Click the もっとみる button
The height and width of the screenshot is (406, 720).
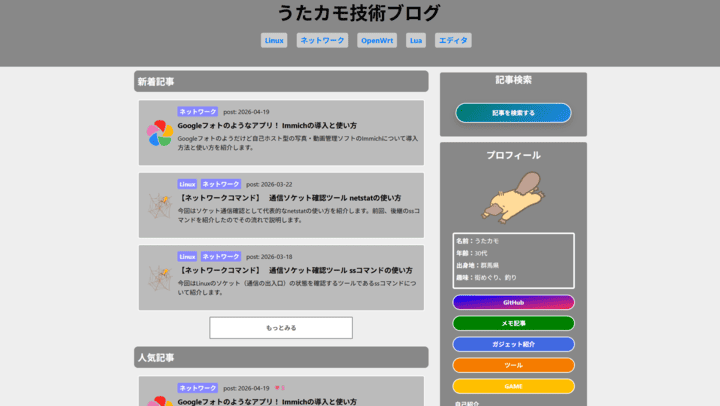281,328
